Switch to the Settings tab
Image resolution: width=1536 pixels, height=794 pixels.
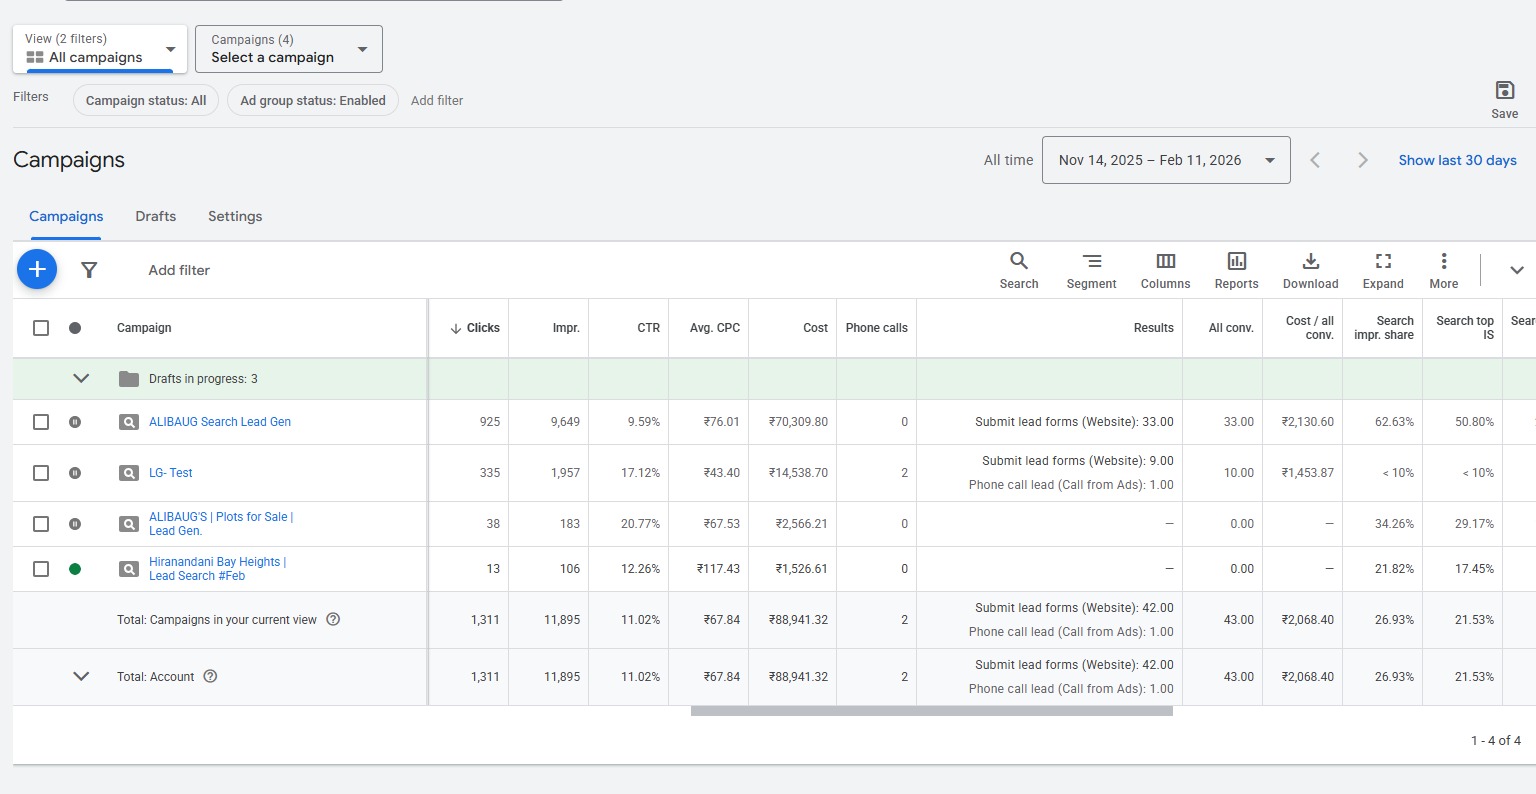click(x=235, y=216)
